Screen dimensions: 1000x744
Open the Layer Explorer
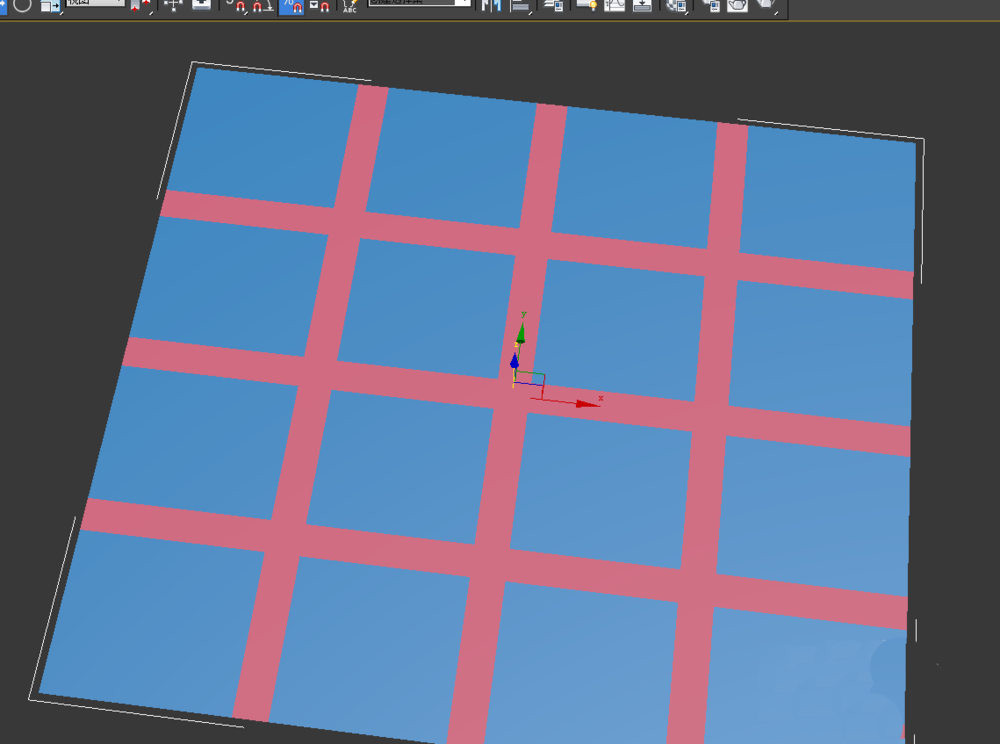[x=553, y=8]
